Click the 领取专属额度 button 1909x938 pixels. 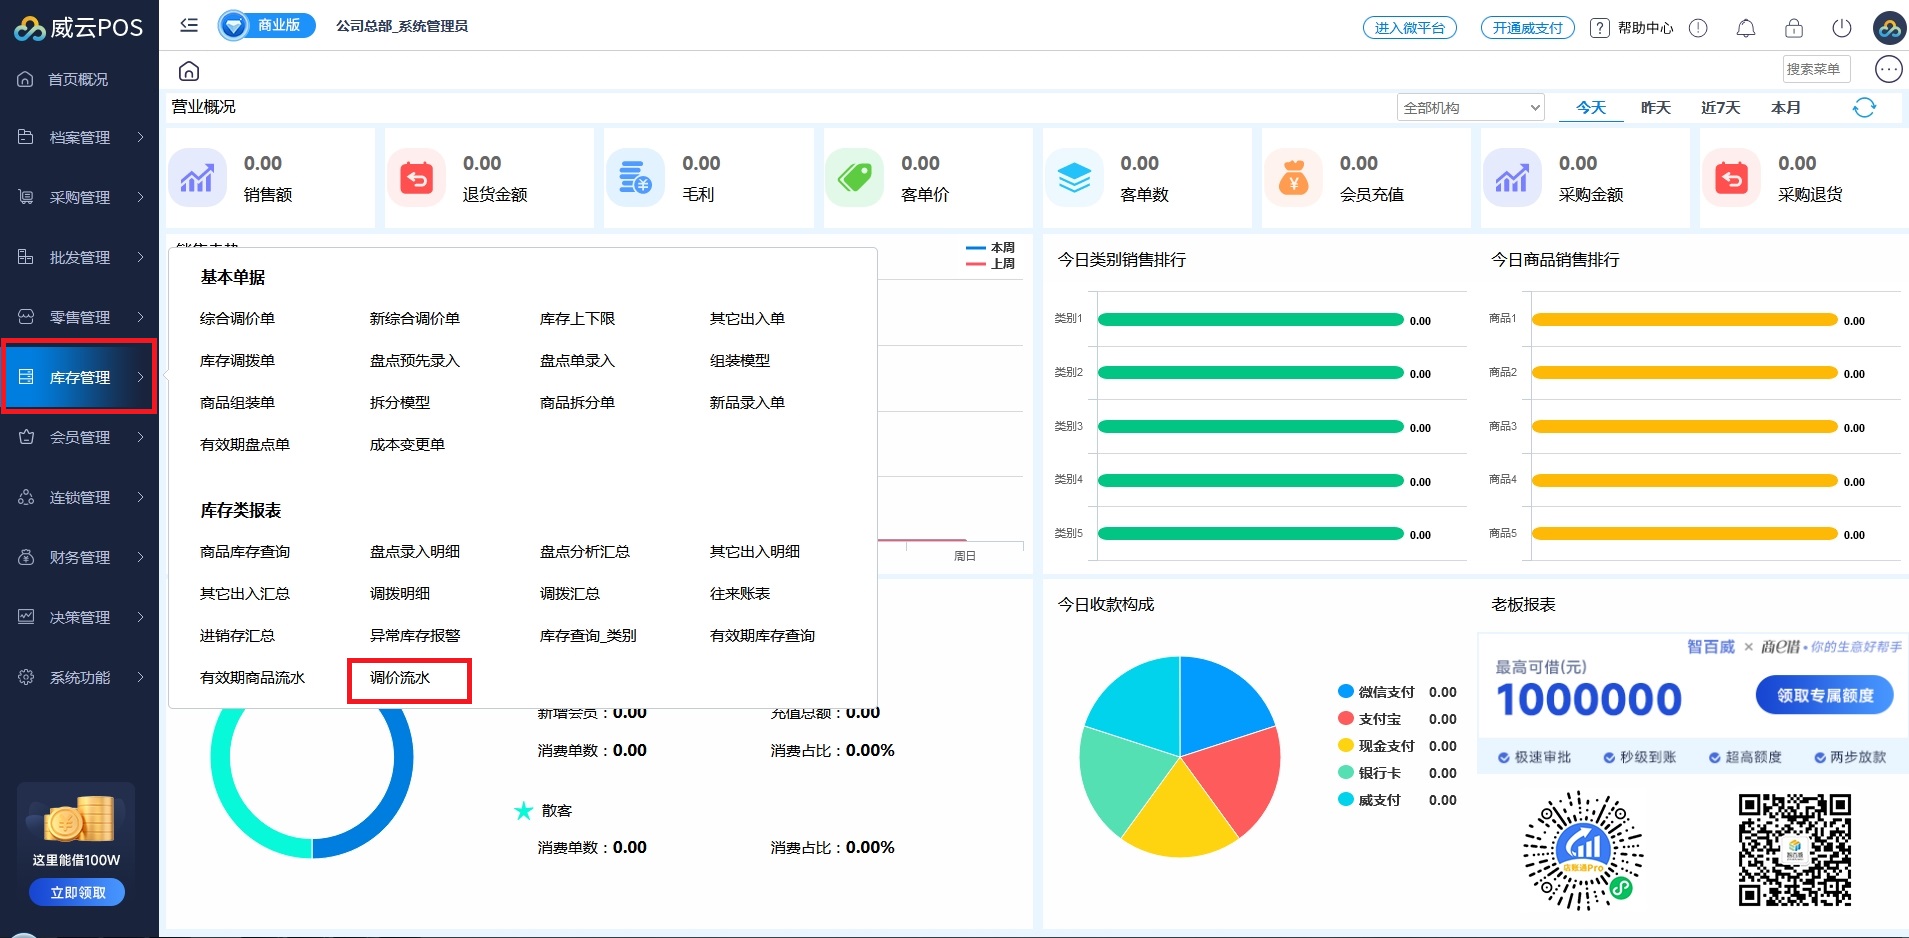1824,695
